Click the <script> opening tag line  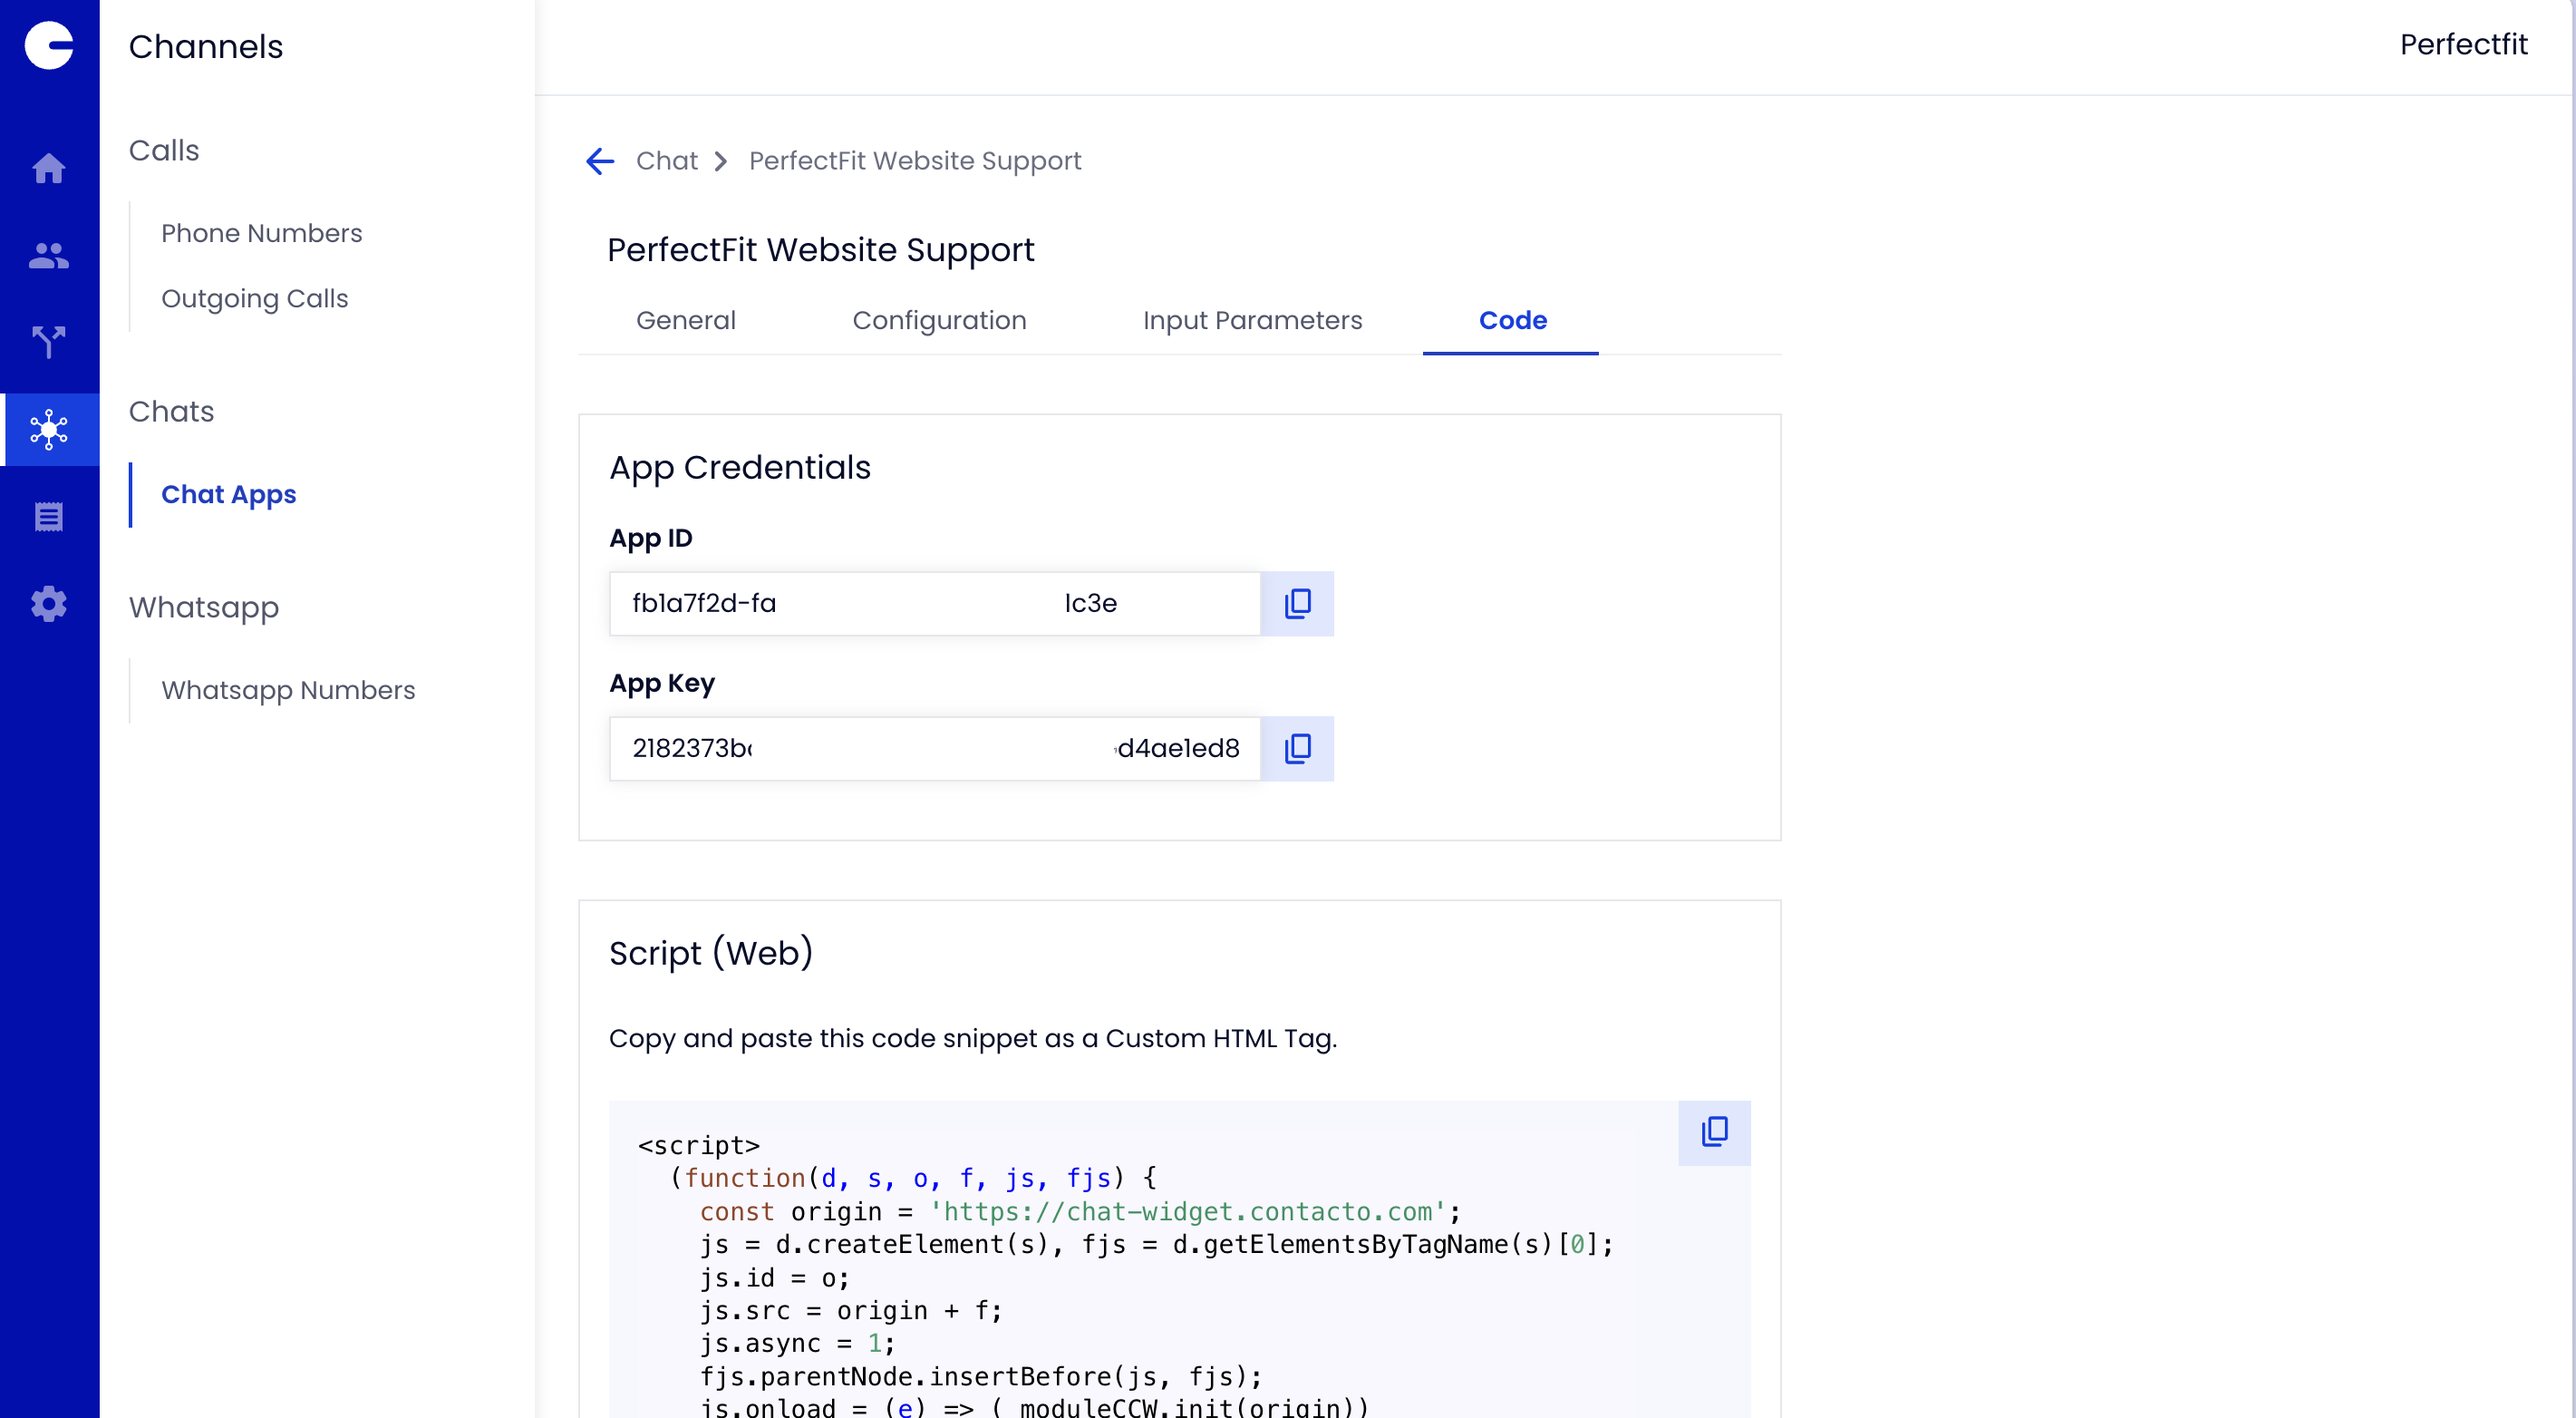(x=699, y=1145)
